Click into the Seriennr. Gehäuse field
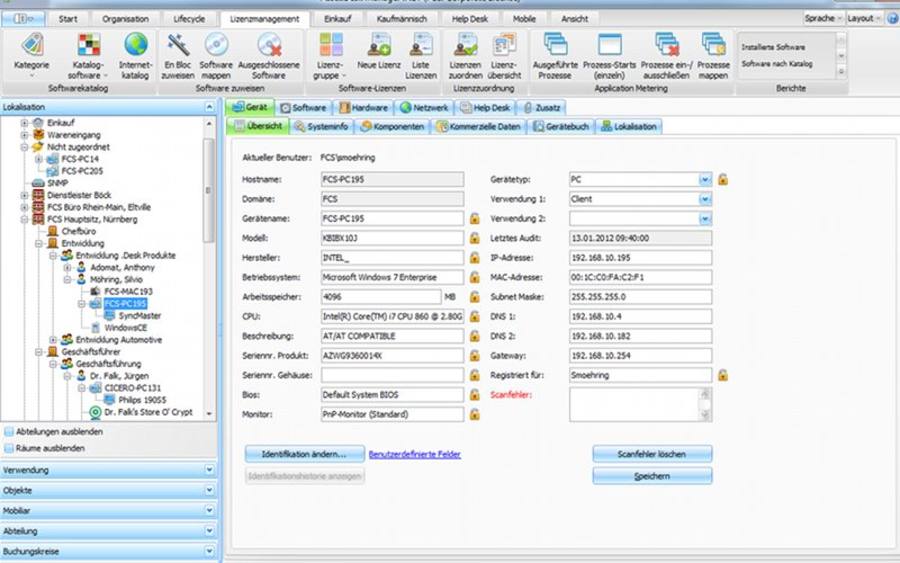The image size is (900, 563). pos(392,375)
